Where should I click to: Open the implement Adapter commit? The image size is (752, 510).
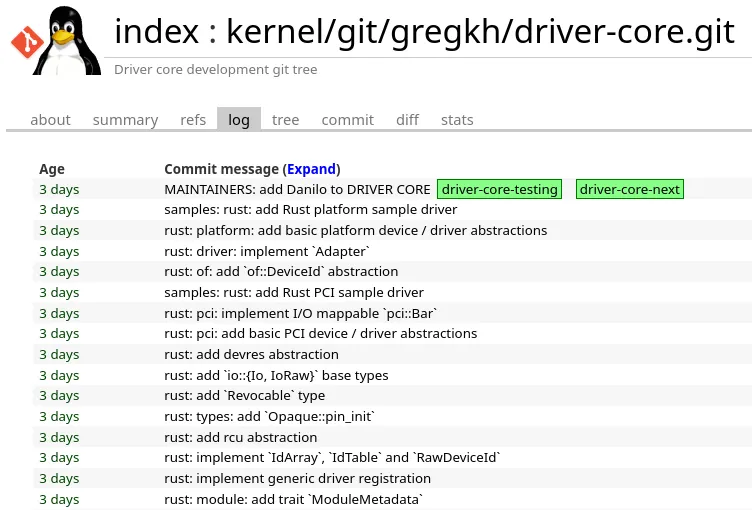[x=267, y=251]
